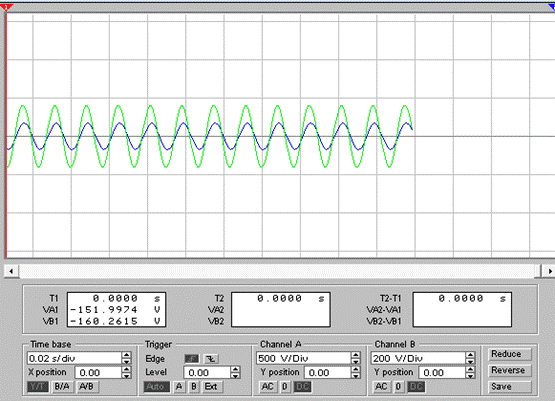
Task: Increase Channel B Y position up arrow
Action: (x=470, y=369)
